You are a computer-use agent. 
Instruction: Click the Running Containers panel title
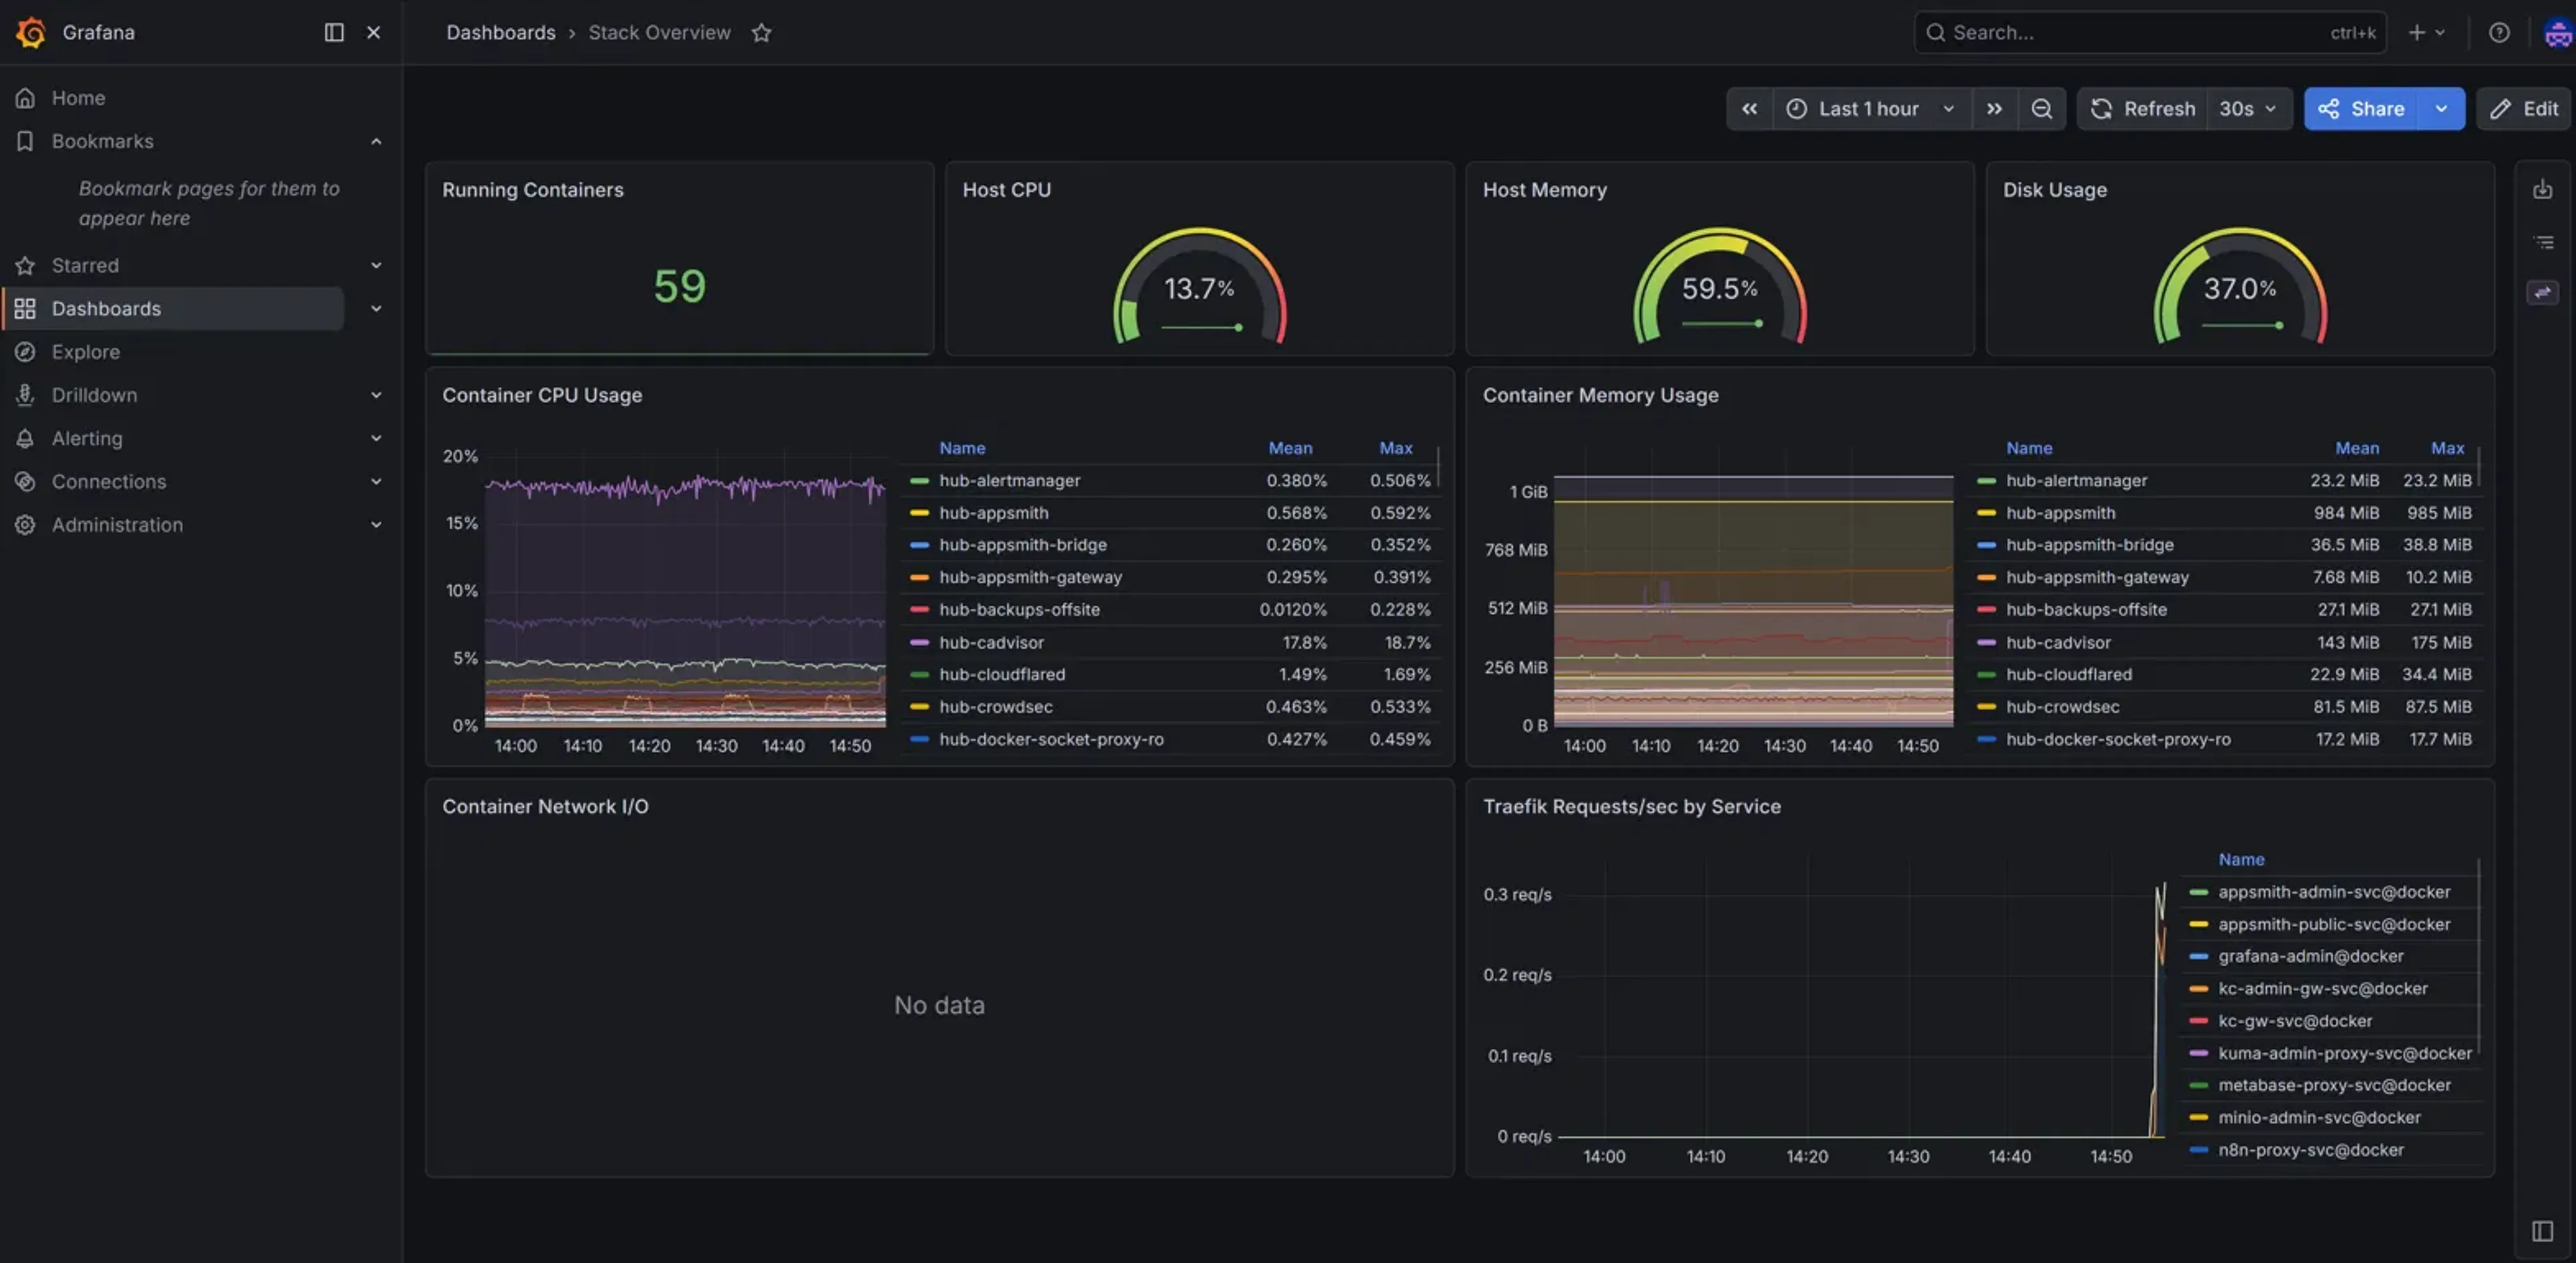coord(532,189)
